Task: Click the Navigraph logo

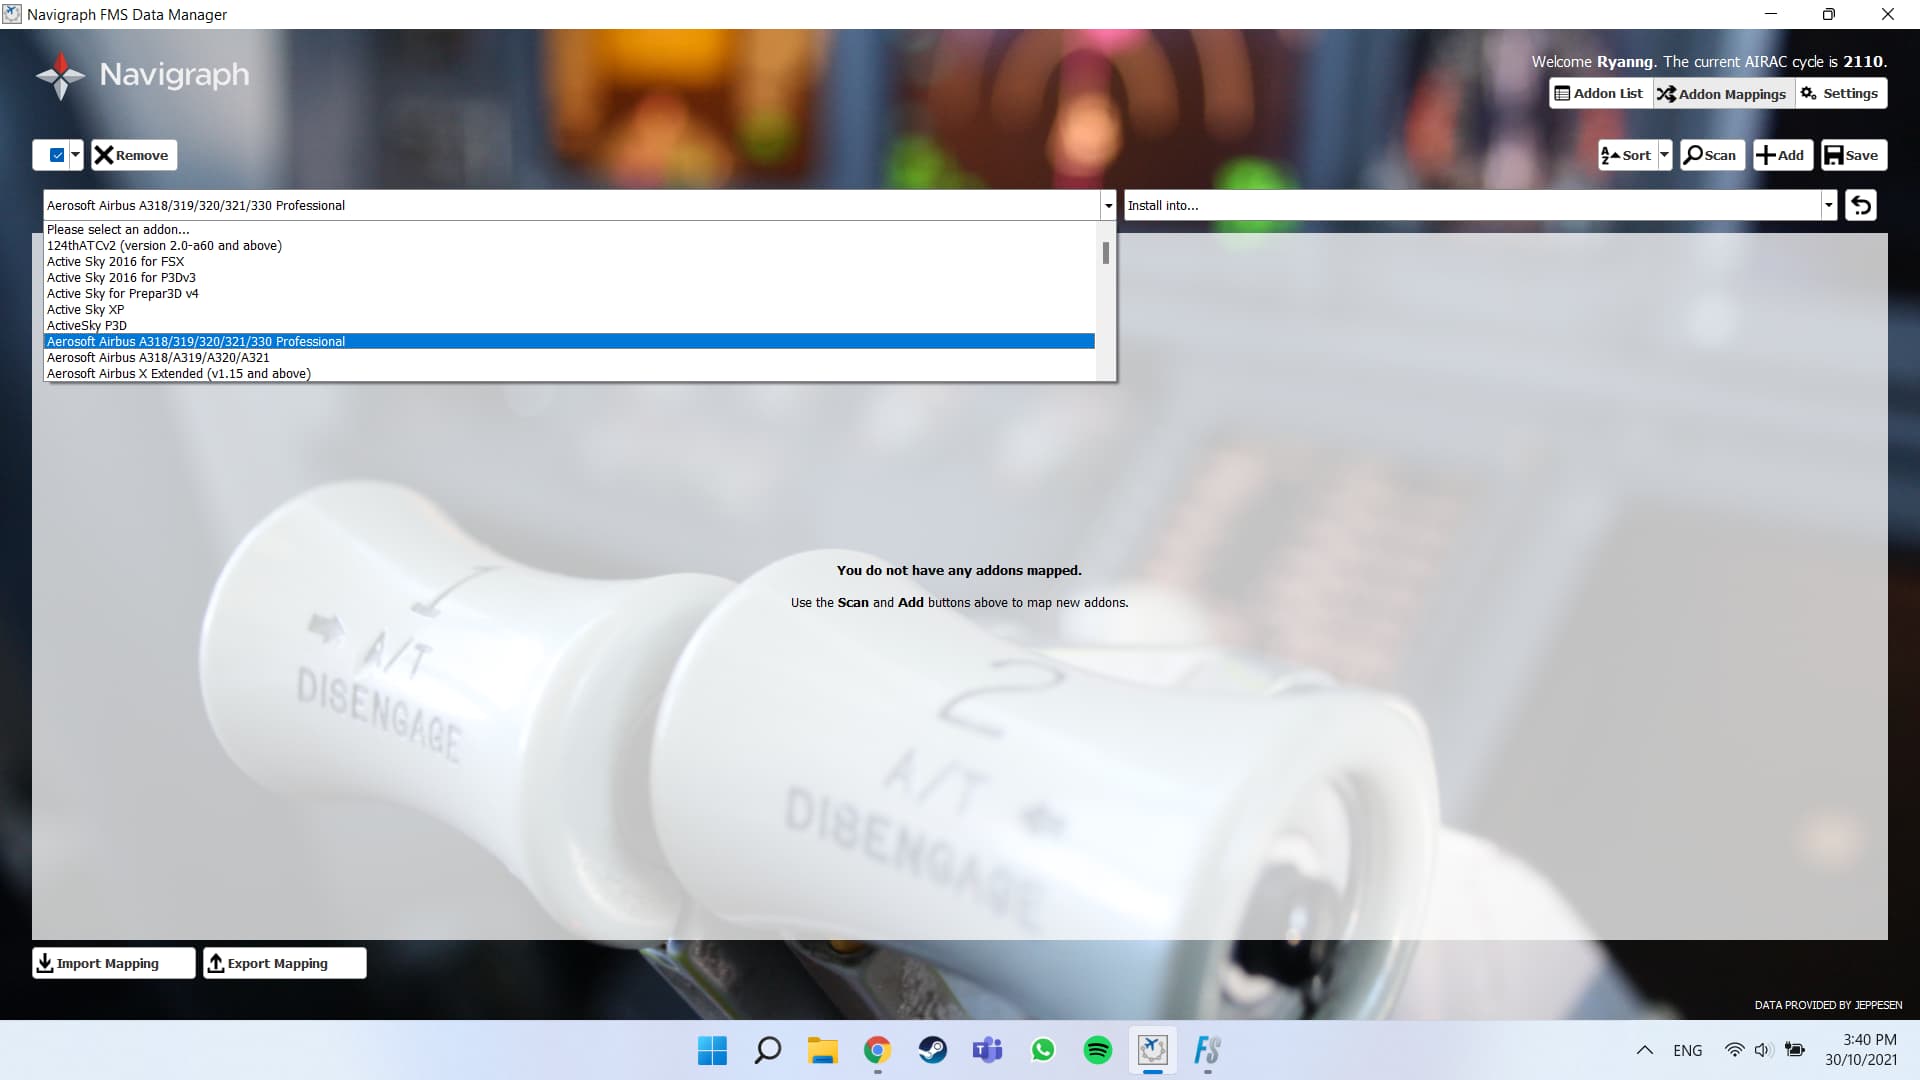Action: pyautogui.click(x=143, y=75)
